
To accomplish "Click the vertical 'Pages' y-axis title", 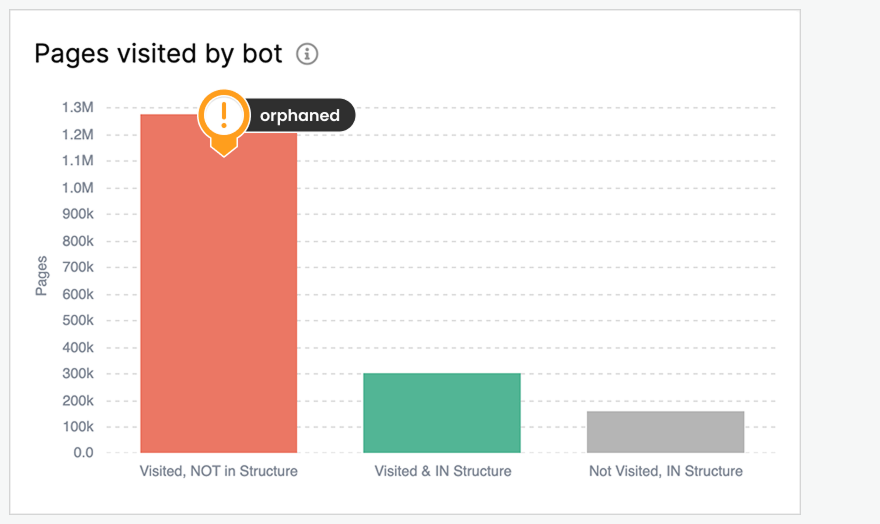I will coord(42,276).
